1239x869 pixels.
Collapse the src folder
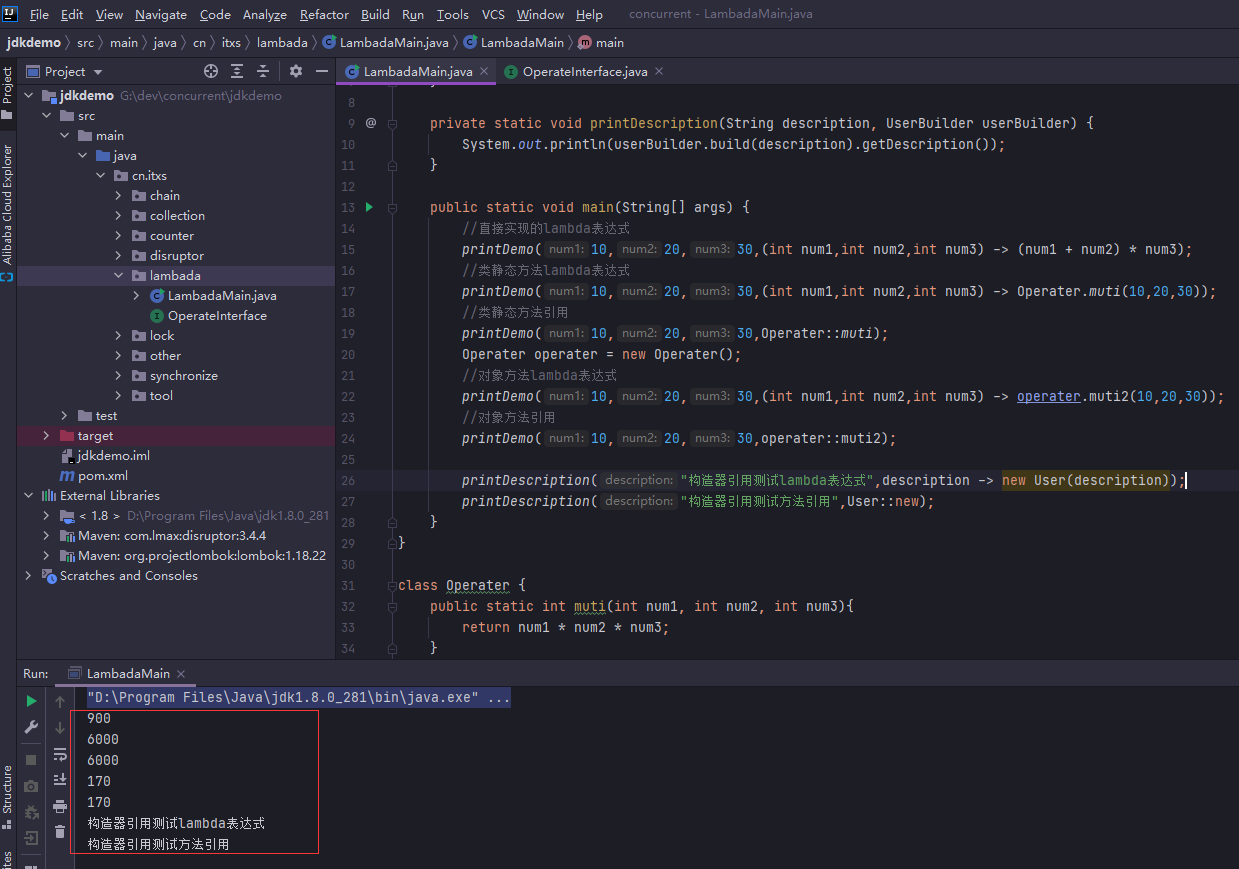tap(46, 115)
